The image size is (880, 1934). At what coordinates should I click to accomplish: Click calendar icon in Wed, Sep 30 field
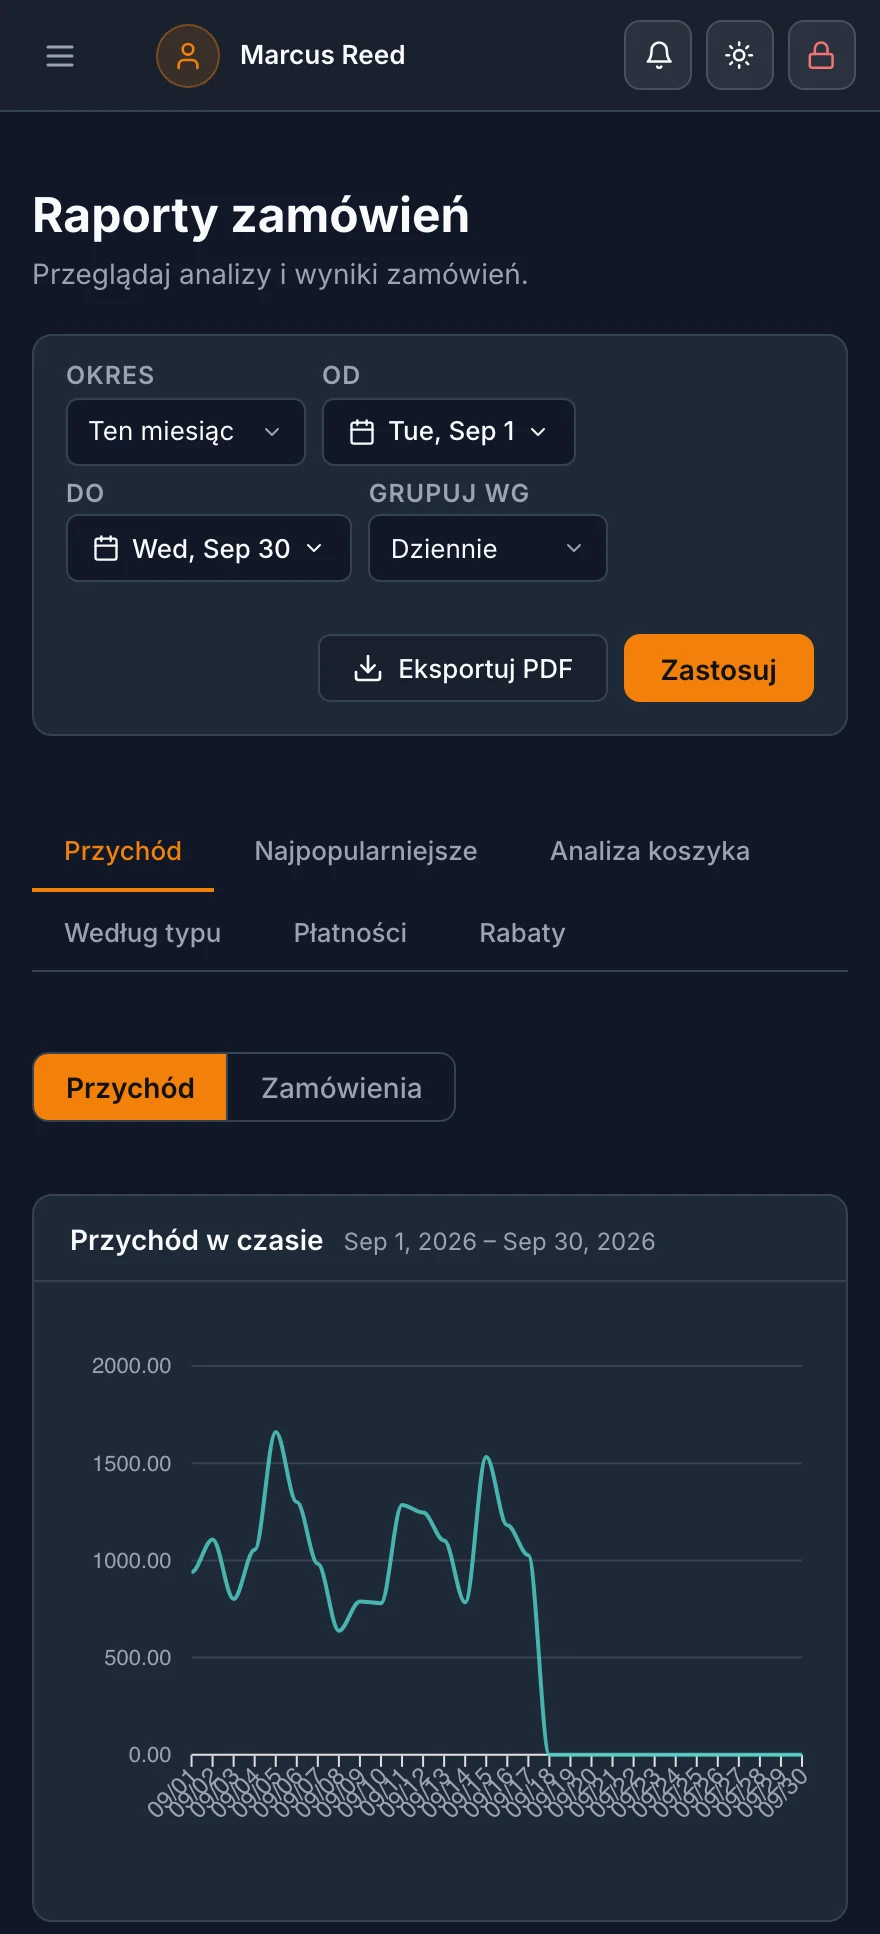pos(106,548)
